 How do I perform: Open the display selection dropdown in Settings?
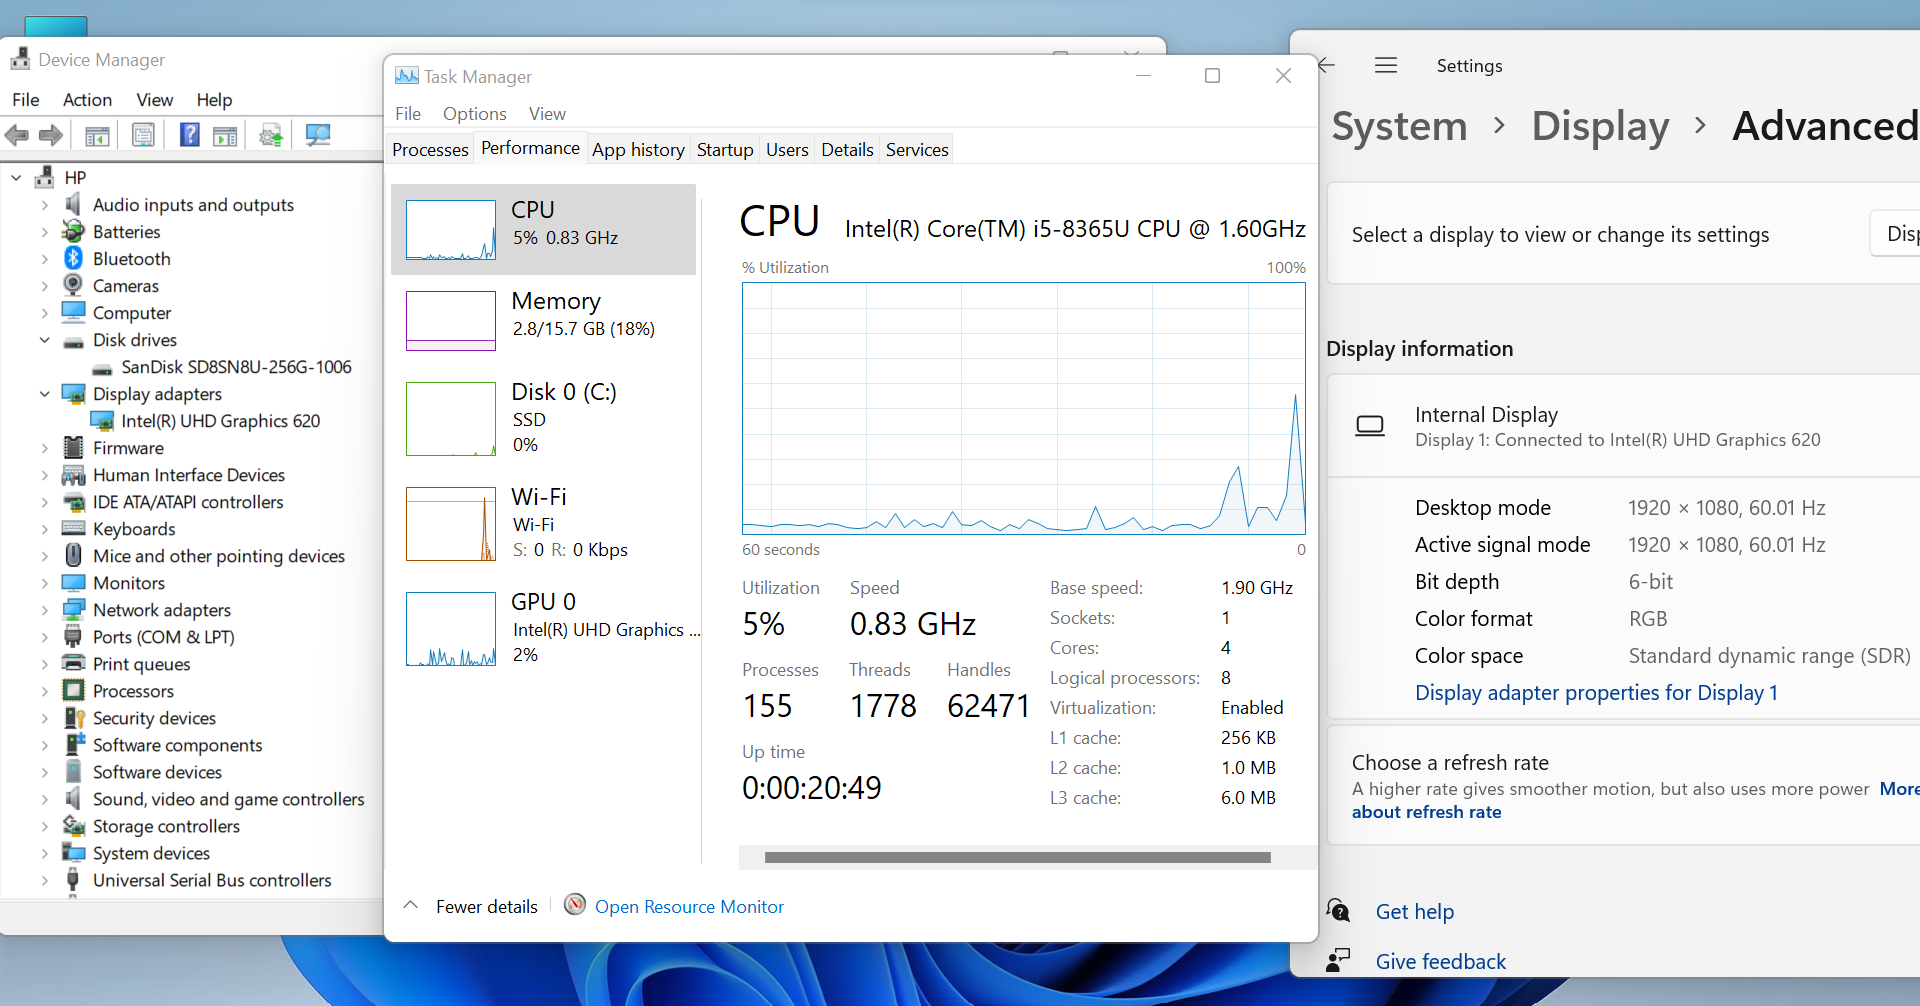coord(1896,234)
